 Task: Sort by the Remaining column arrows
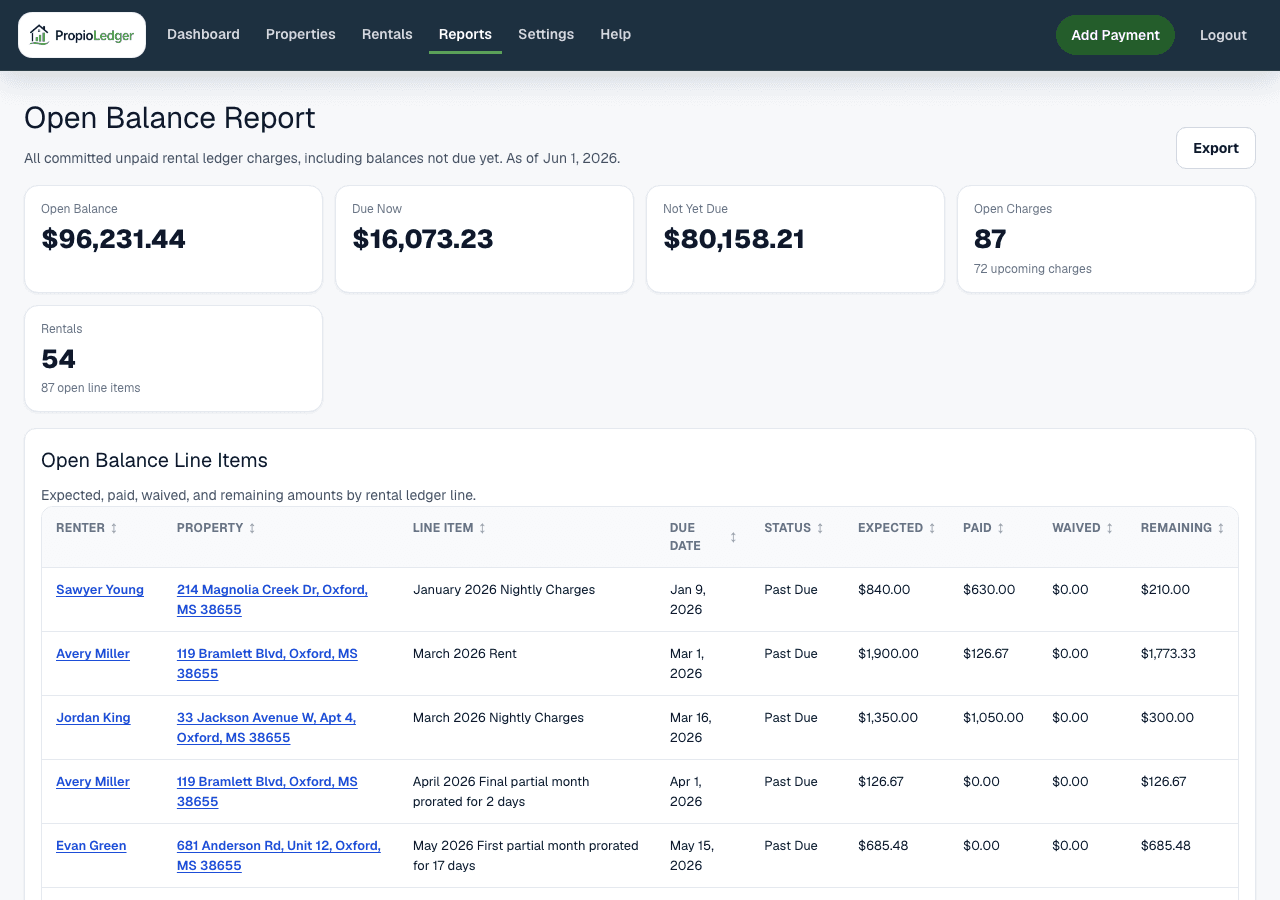[1221, 528]
